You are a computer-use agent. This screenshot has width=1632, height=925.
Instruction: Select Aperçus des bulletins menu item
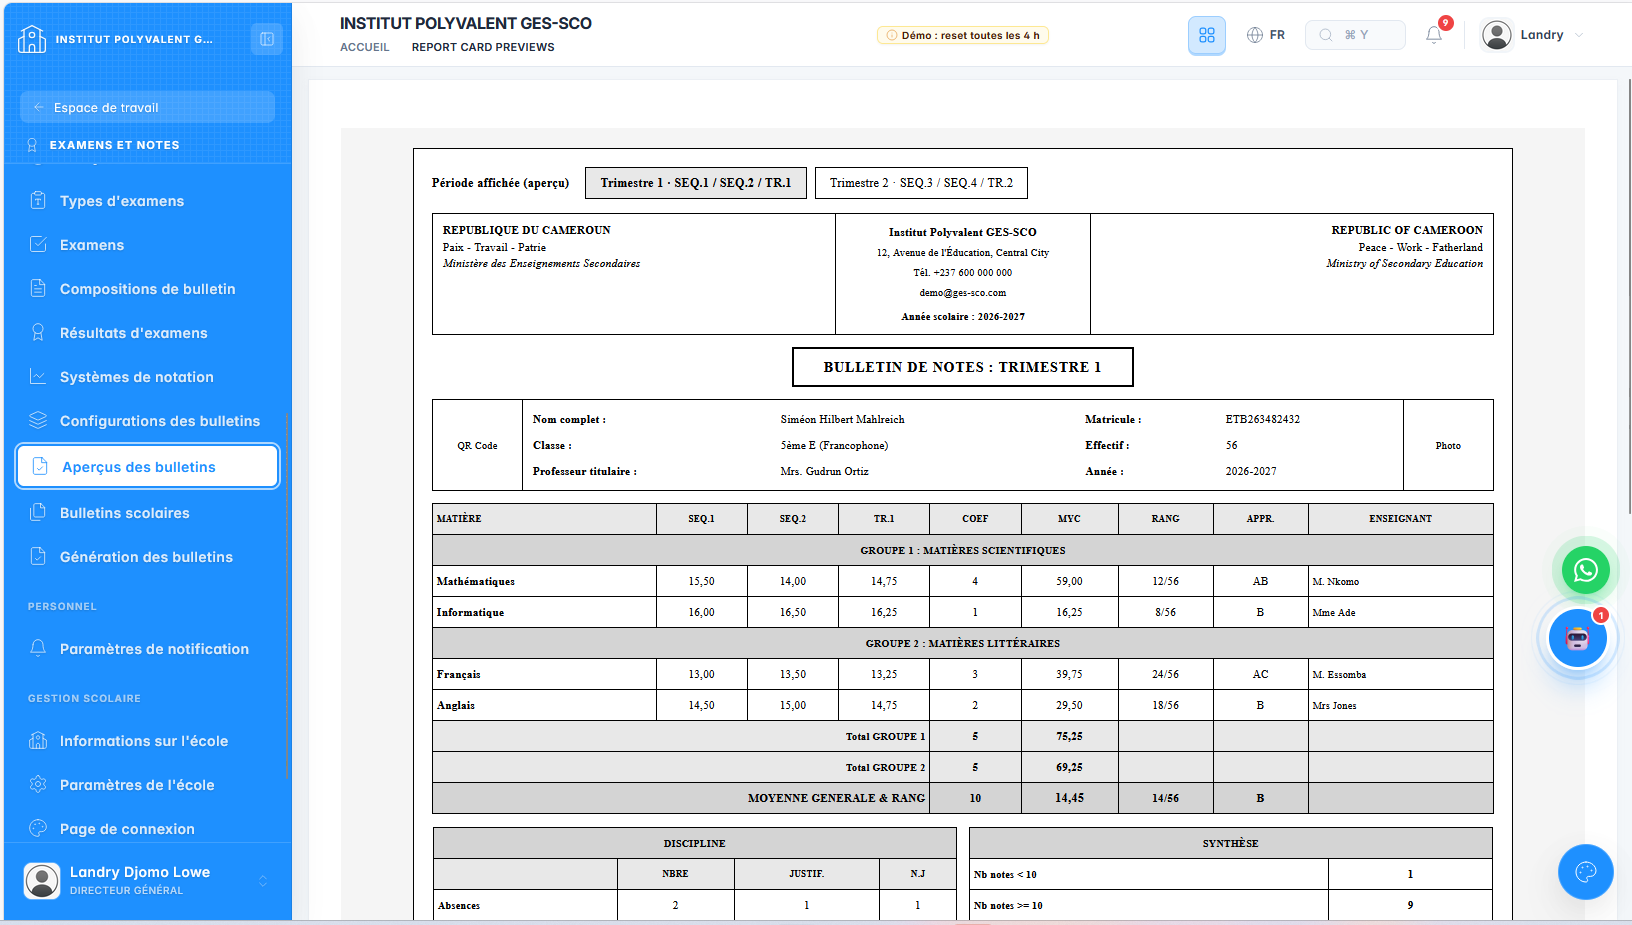(147, 466)
